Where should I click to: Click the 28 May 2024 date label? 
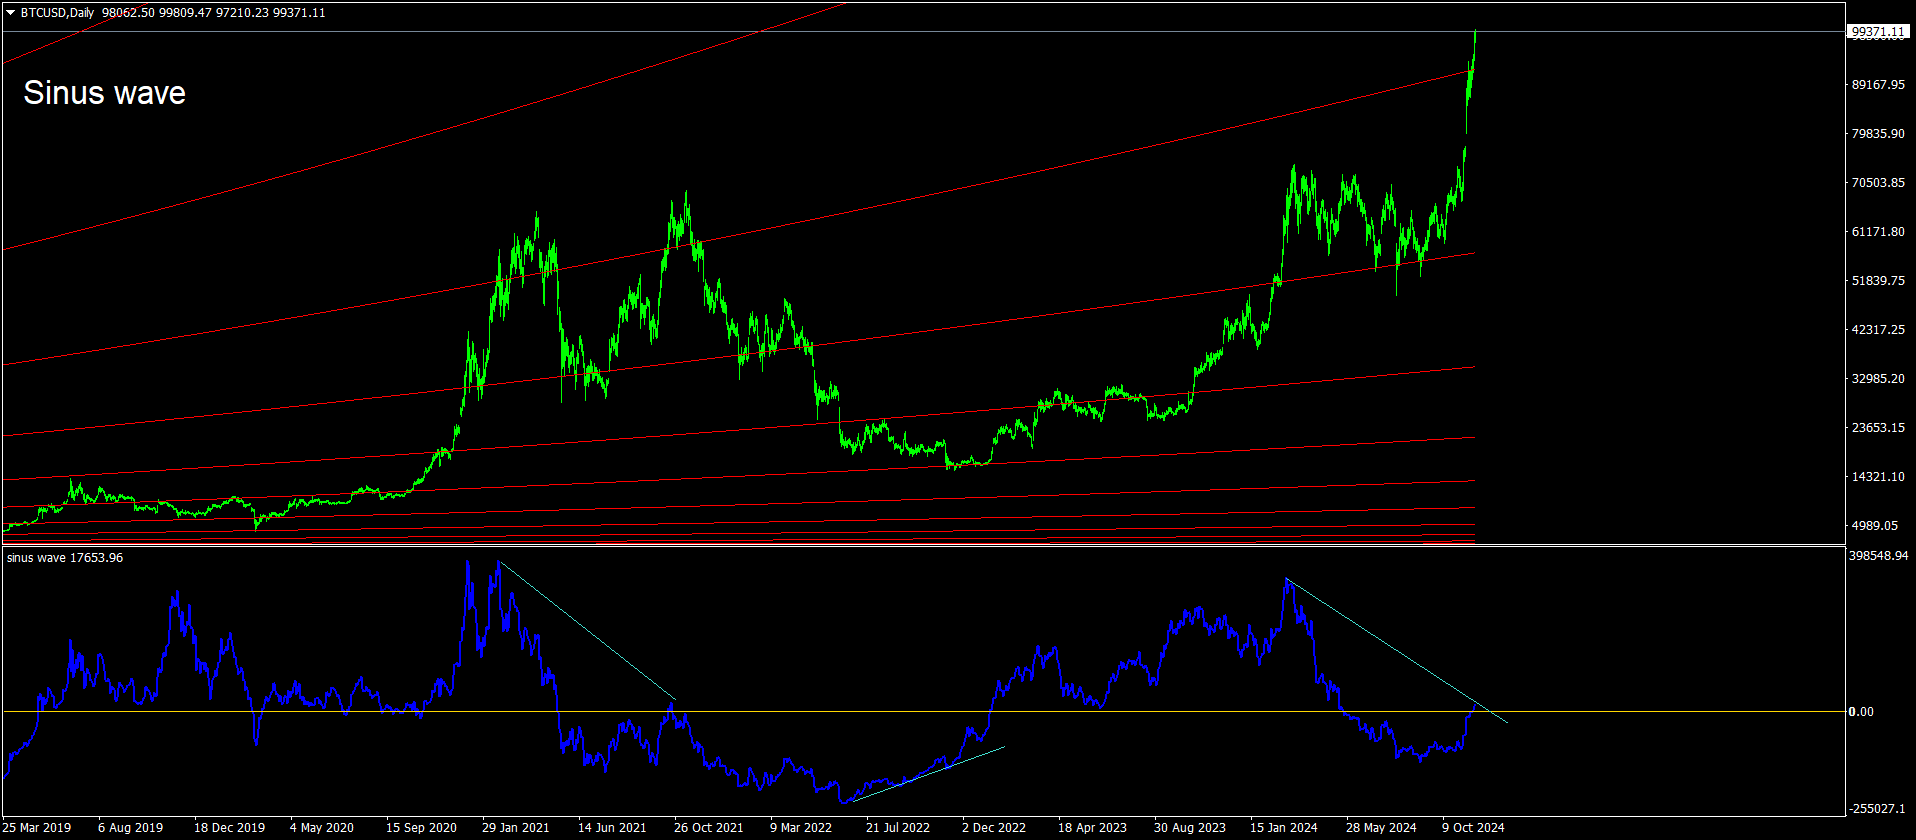[x=1381, y=828]
